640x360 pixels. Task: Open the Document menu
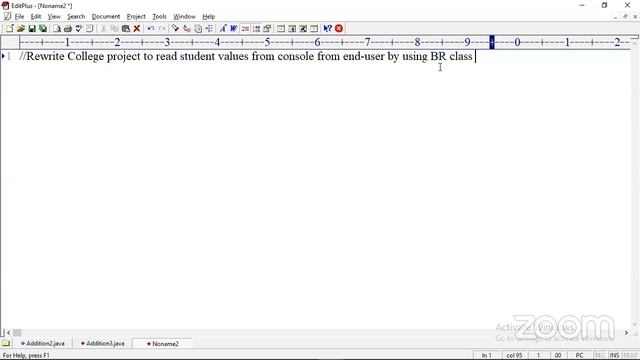click(x=106, y=17)
